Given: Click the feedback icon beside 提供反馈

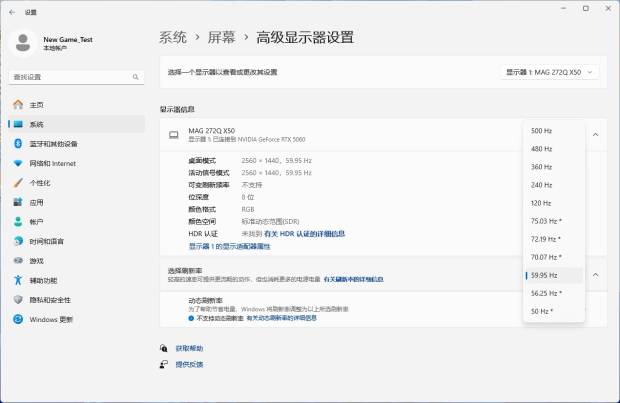Looking at the screenshot, I should [164, 364].
